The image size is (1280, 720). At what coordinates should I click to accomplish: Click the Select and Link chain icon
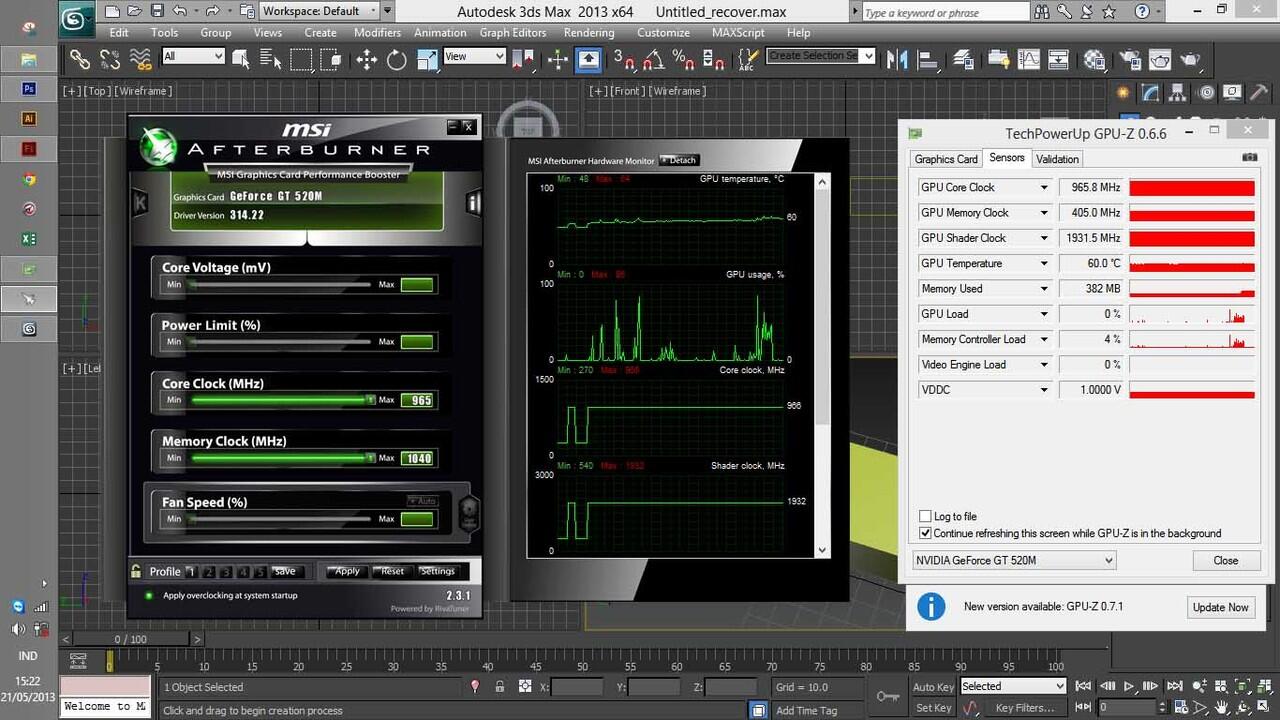tap(79, 60)
